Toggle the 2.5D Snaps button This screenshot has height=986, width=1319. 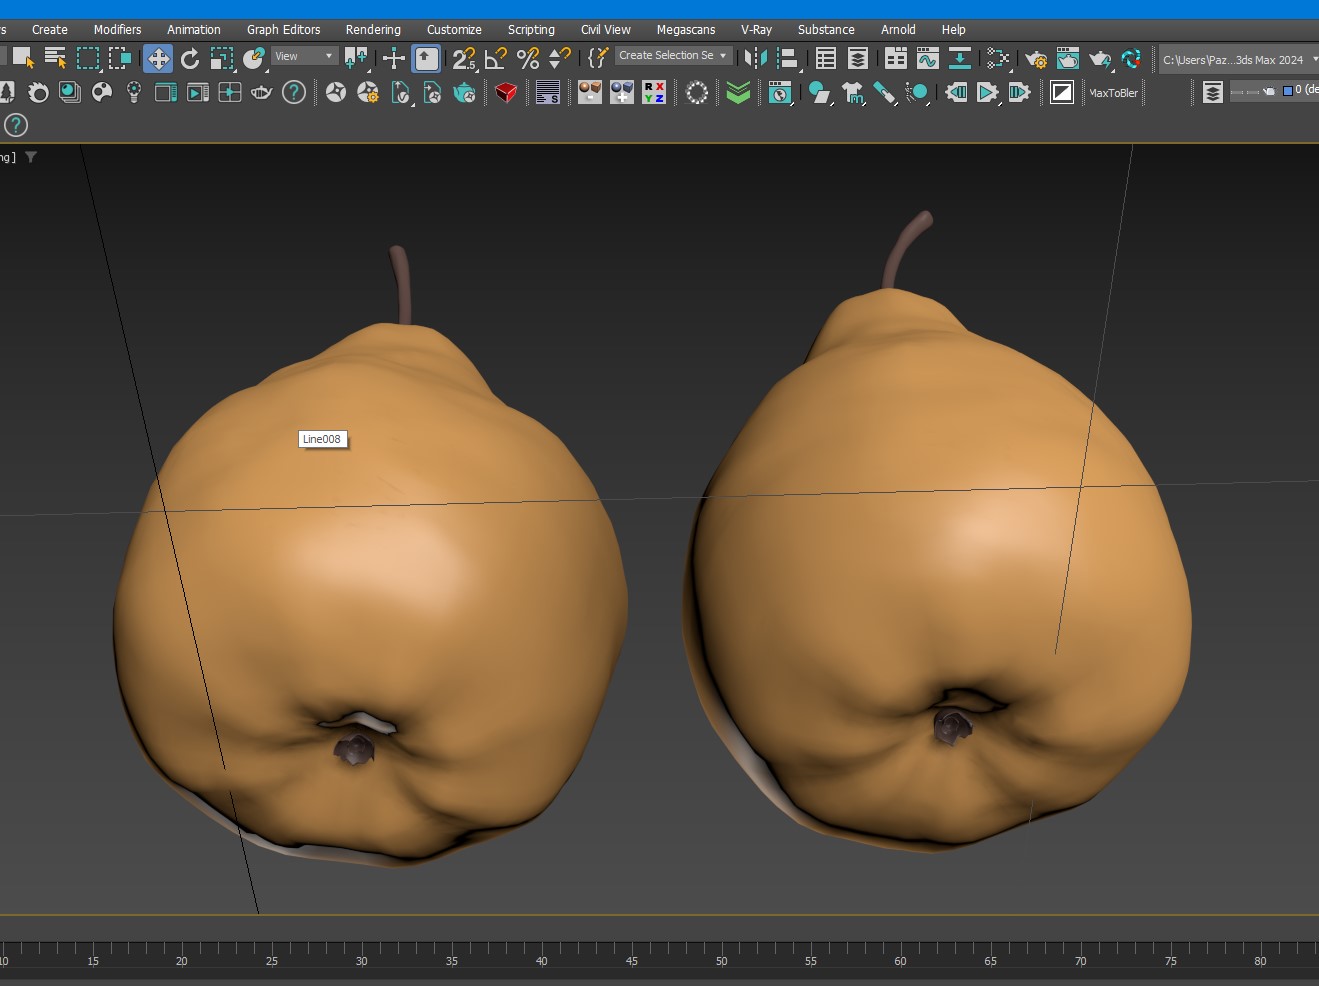tap(463, 59)
